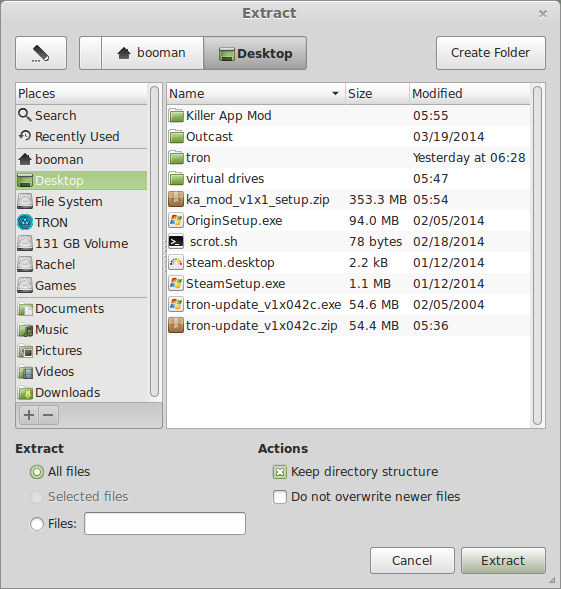Click the scrot.sh terminal script icon
561x589 pixels.
click(176, 242)
